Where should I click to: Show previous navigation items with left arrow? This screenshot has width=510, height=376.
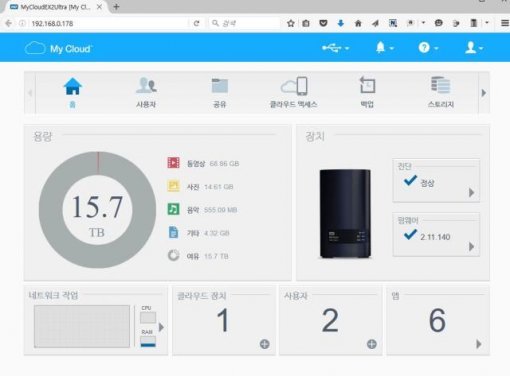pos(30,93)
